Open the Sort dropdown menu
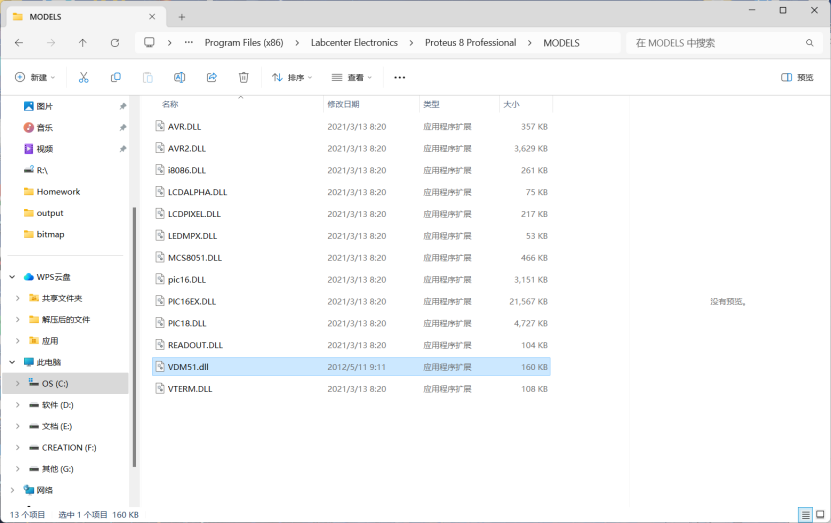Viewport: 831px width, 523px height. (x=292, y=77)
